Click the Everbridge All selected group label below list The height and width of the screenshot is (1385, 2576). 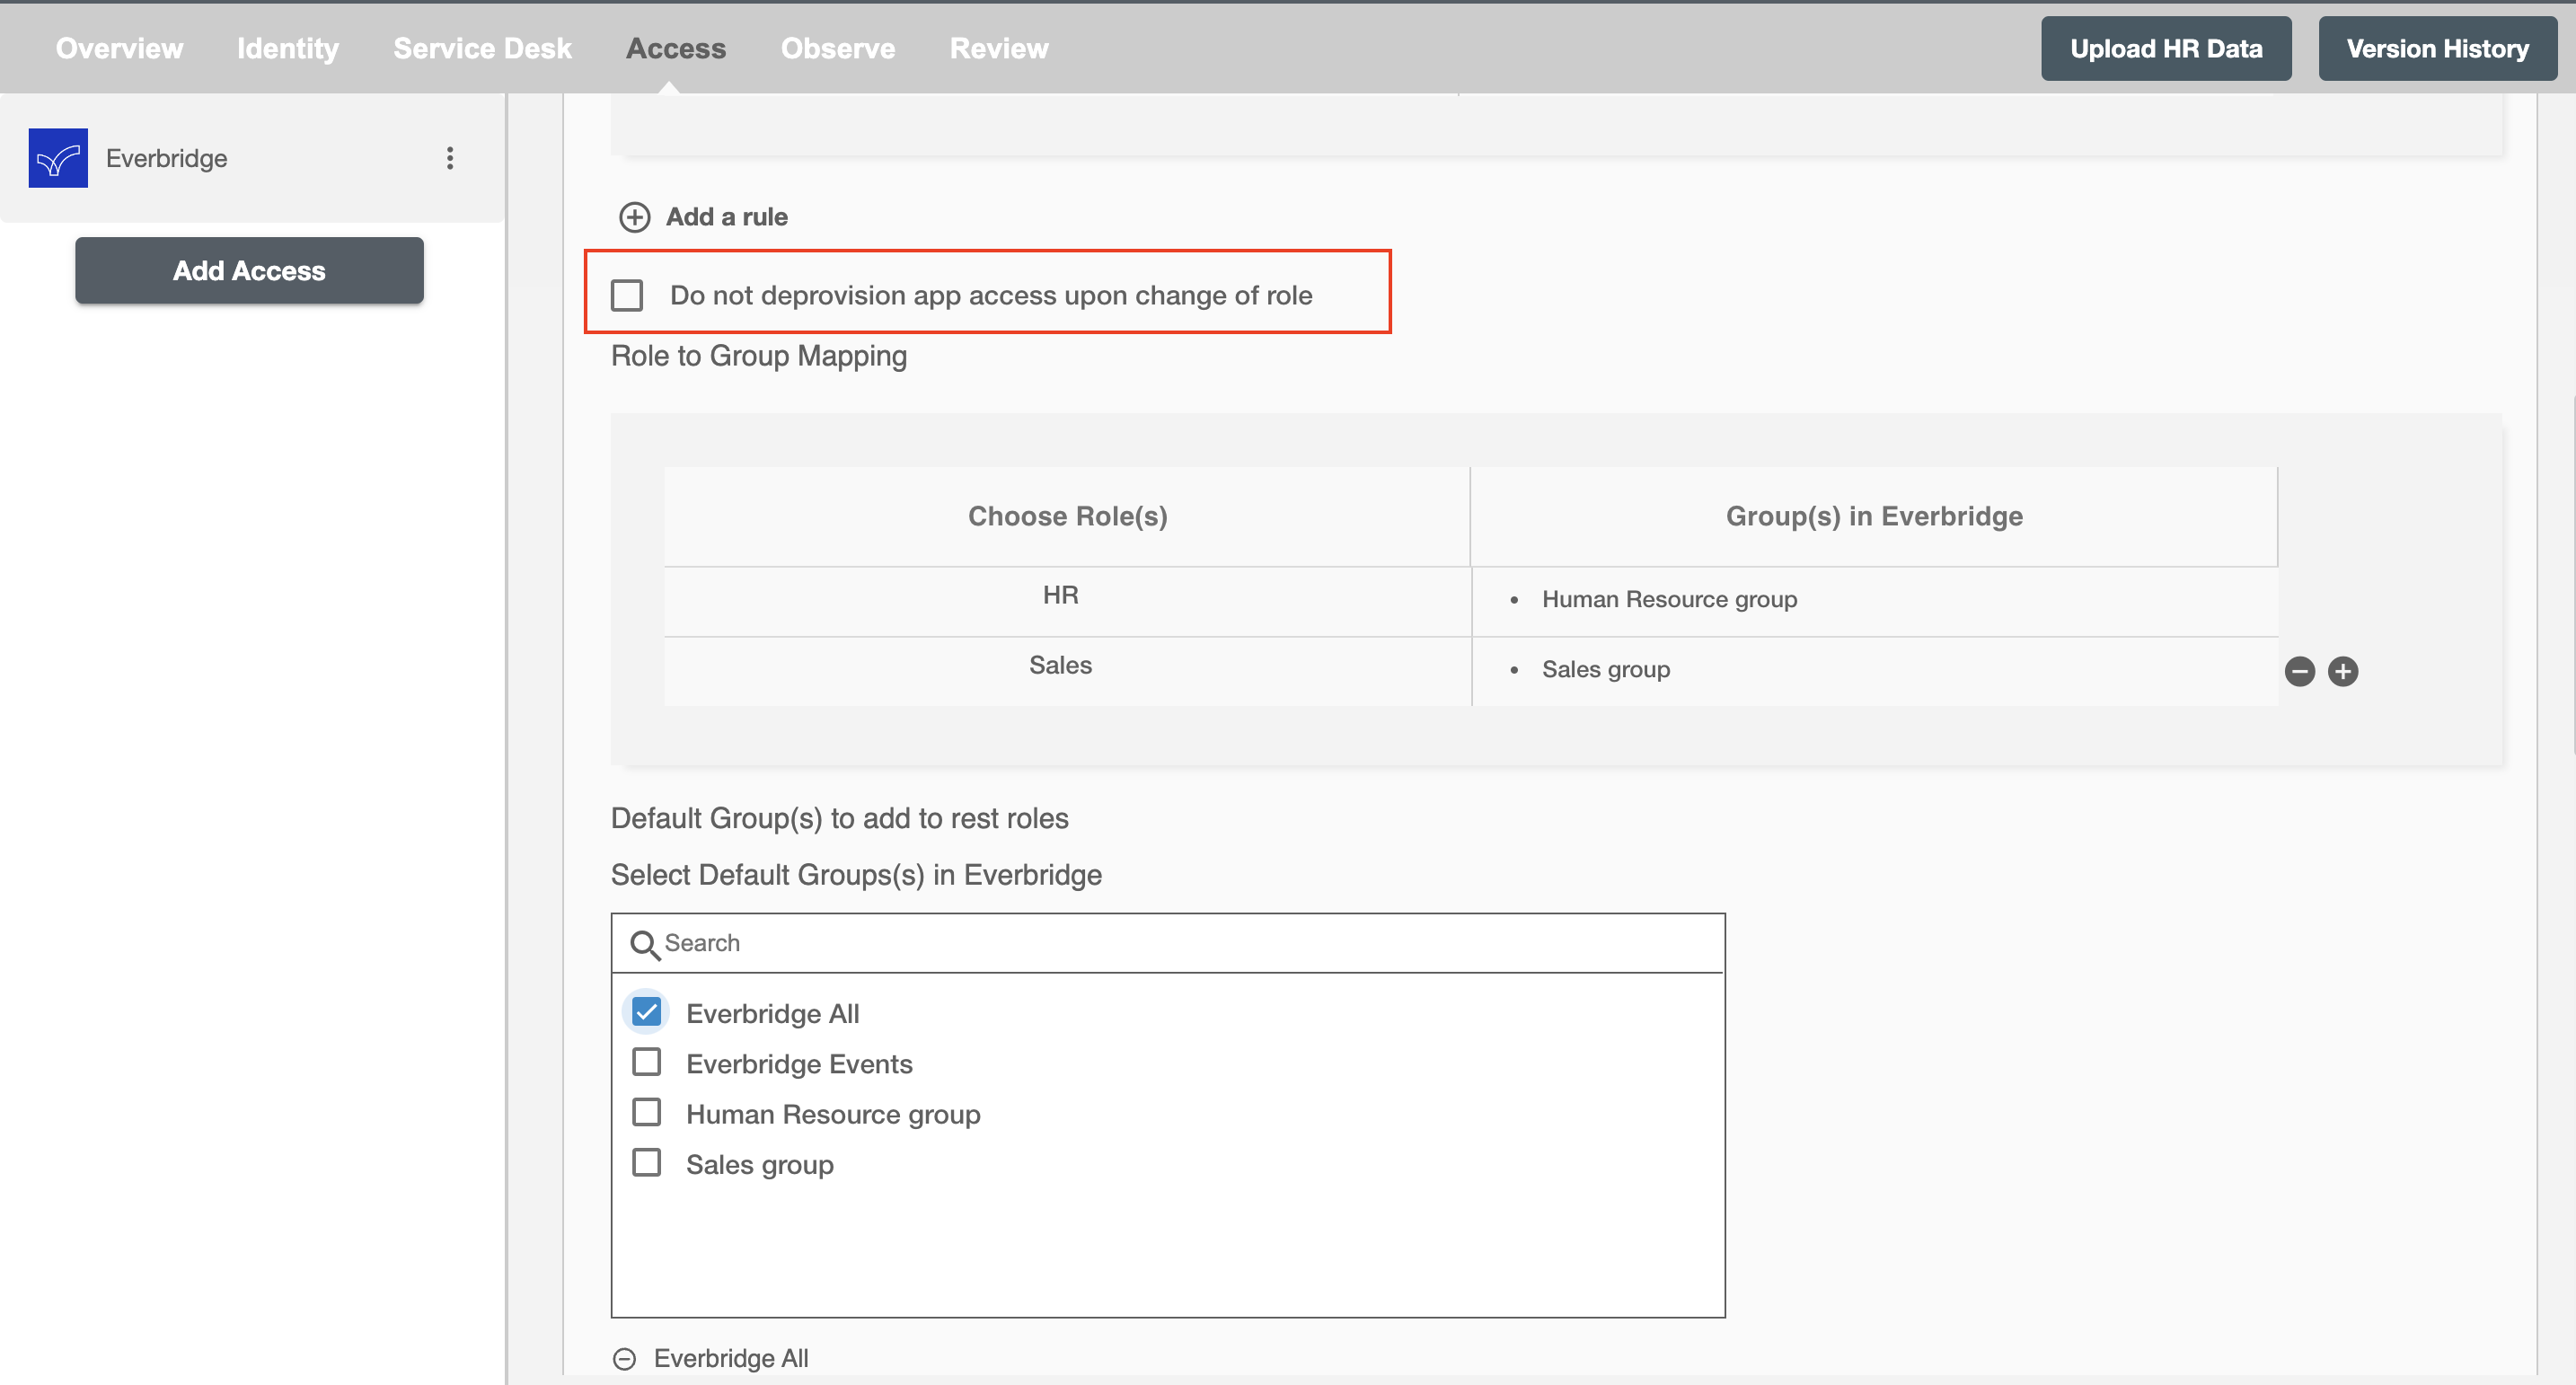(731, 1359)
